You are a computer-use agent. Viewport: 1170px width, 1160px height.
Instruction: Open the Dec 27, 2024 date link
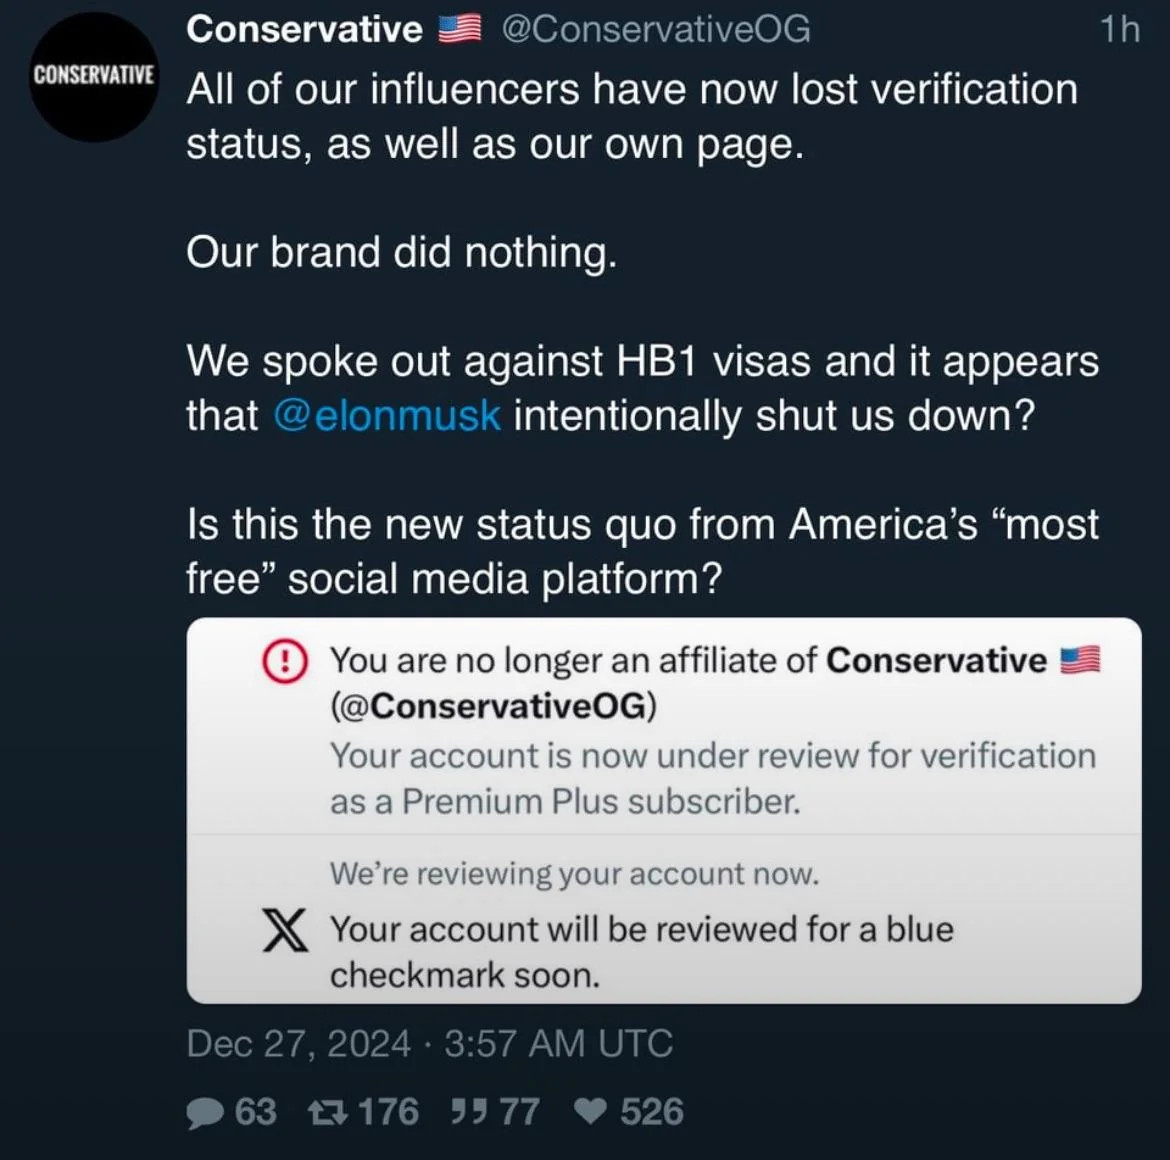[430, 1043]
